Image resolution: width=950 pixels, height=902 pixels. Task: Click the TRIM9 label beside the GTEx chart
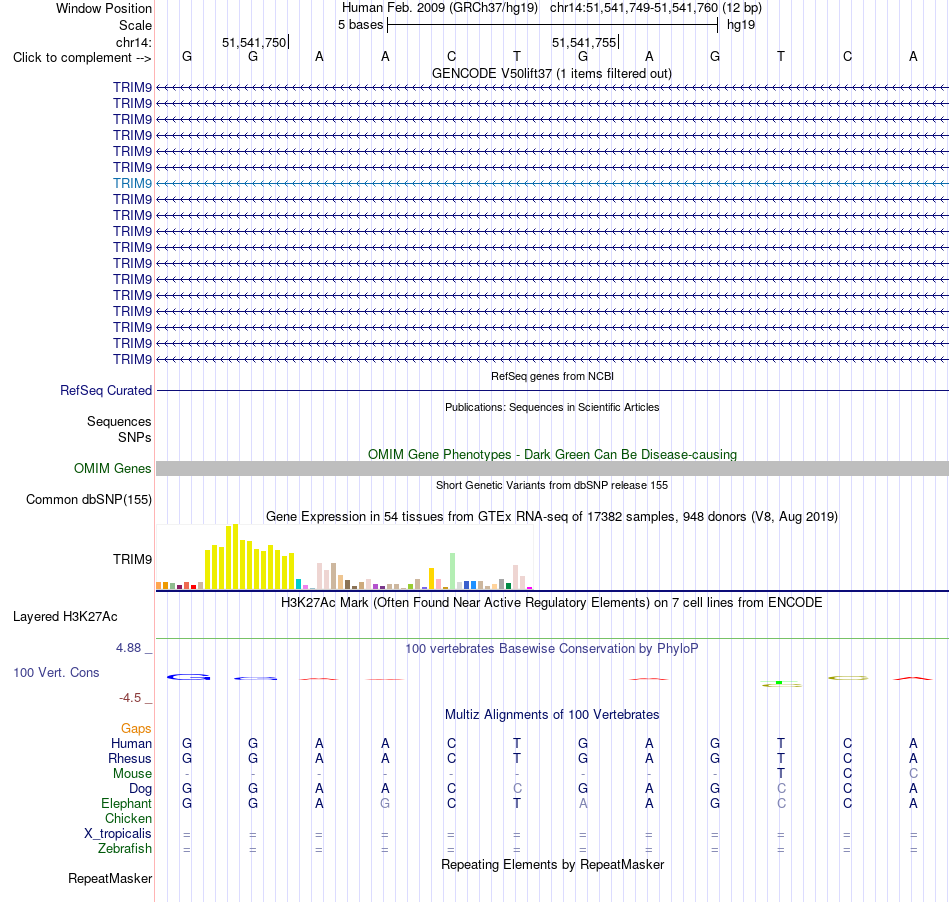click(x=132, y=559)
